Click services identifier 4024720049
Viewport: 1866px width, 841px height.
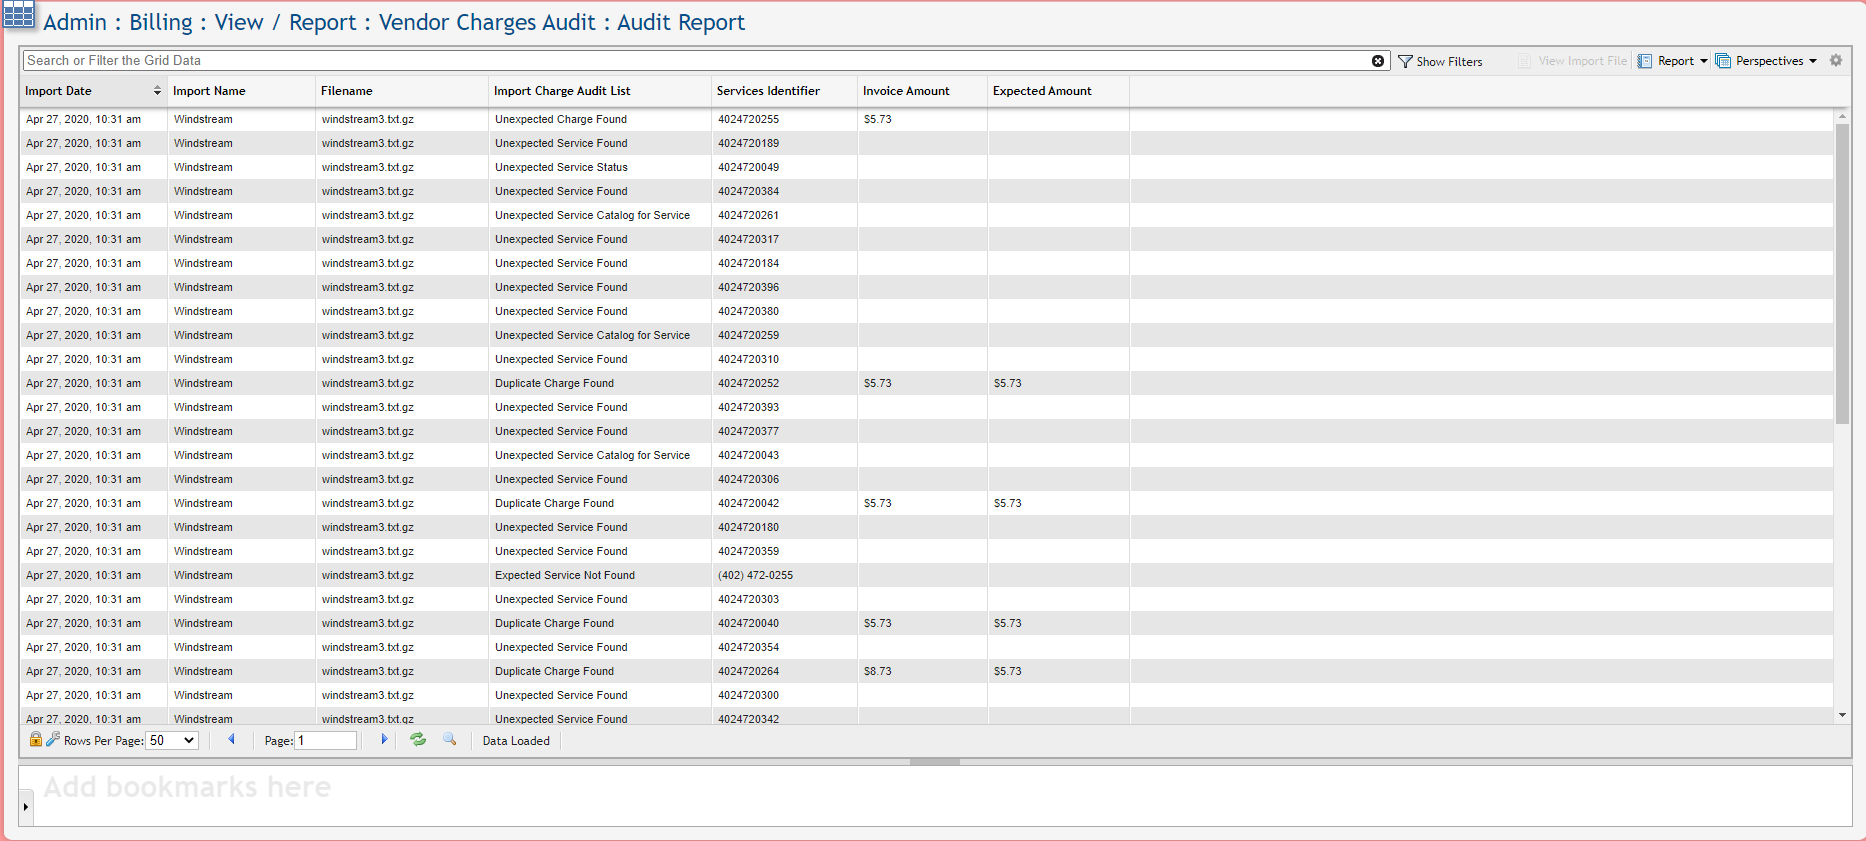coord(748,167)
